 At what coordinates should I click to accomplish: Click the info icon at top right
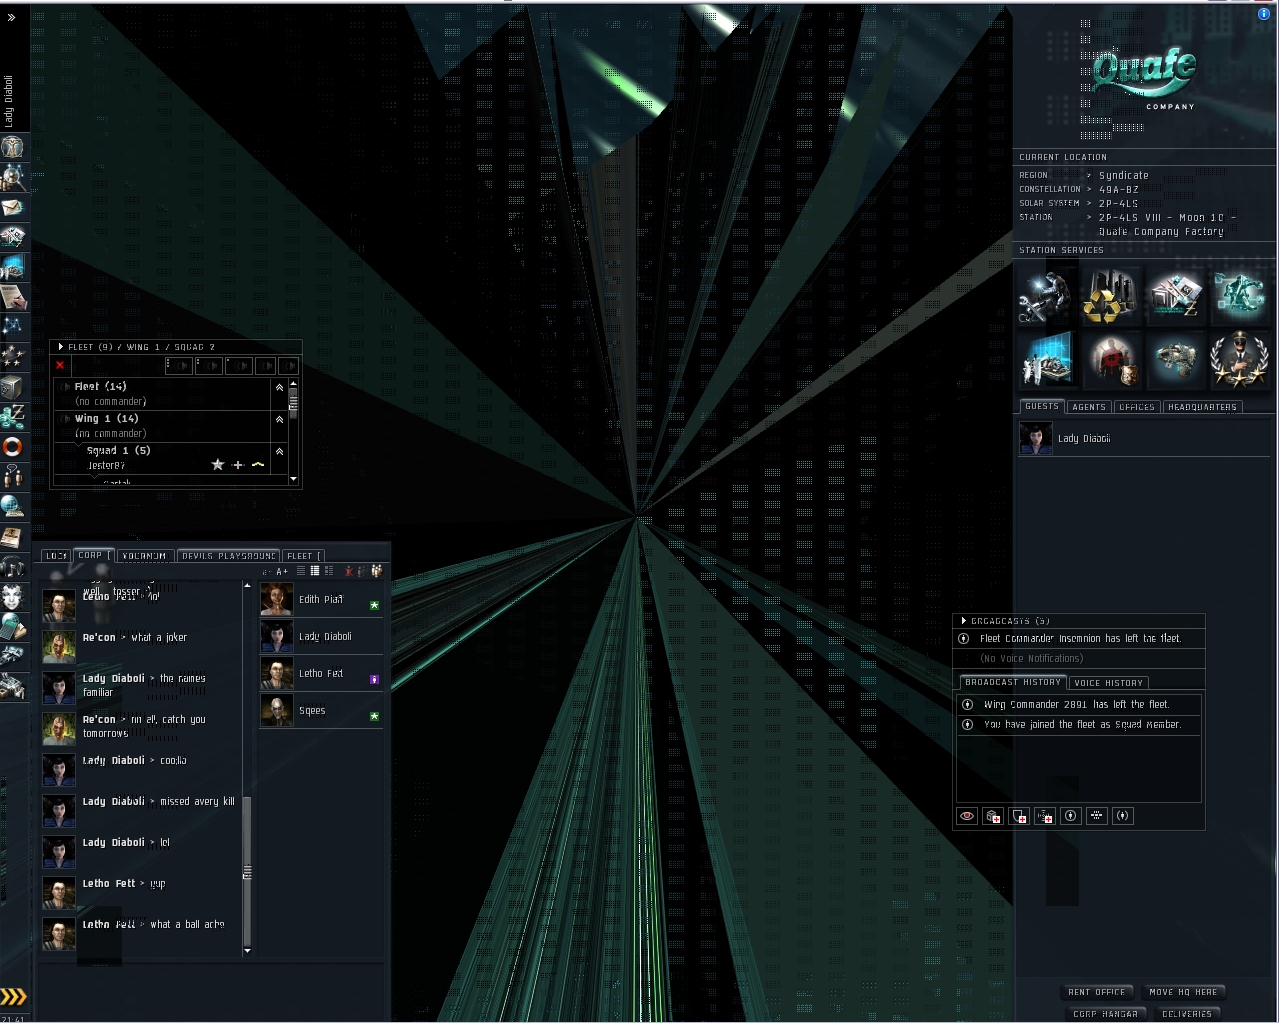pyautogui.click(x=1263, y=14)
